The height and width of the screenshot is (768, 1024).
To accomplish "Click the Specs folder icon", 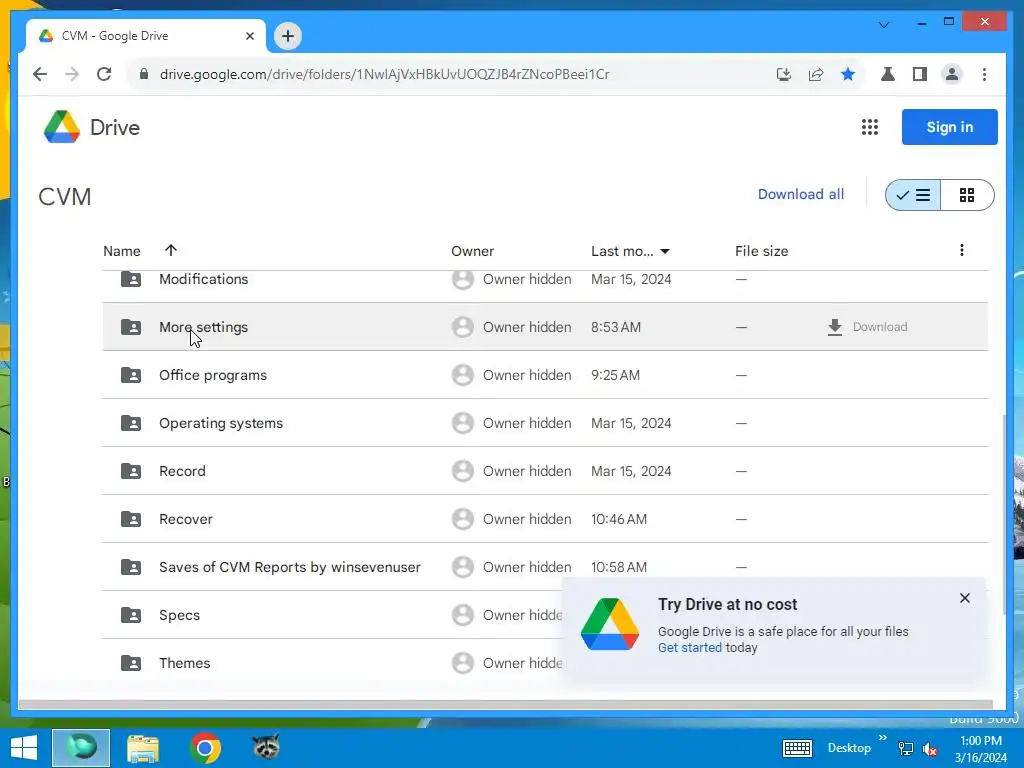I will 131,615.
